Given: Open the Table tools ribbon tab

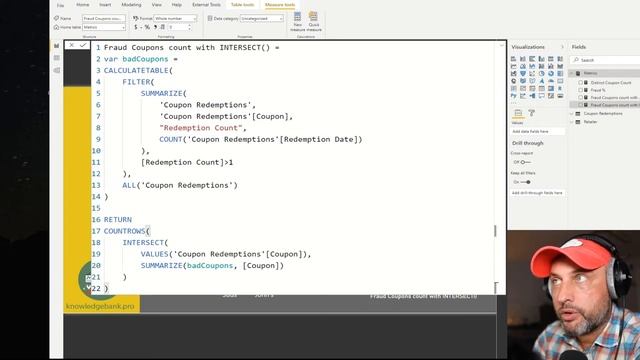Looking at the screenshot, I should pos(242,5).
